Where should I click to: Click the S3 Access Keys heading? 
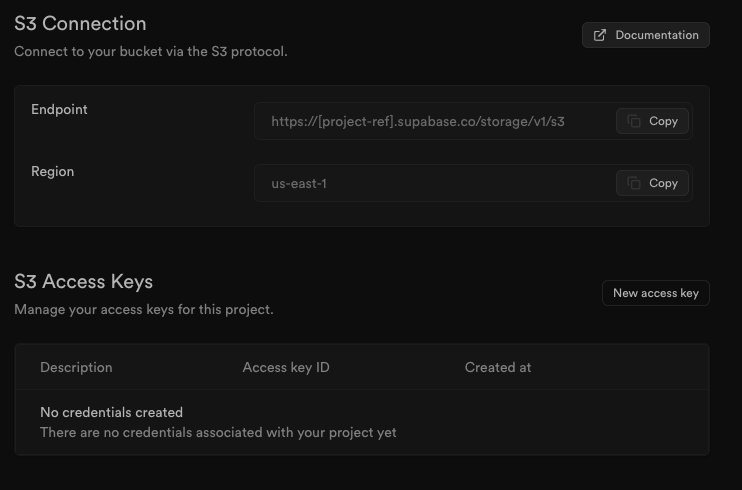tap(83, 281)
